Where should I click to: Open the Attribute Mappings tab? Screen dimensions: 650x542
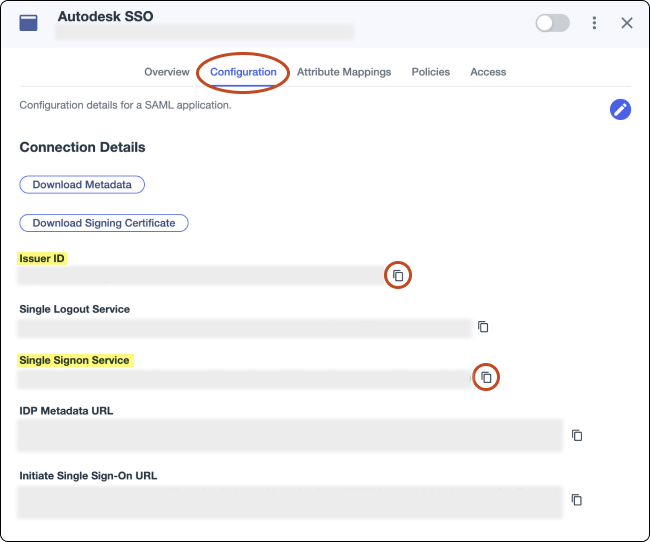[x=344, y=72]
